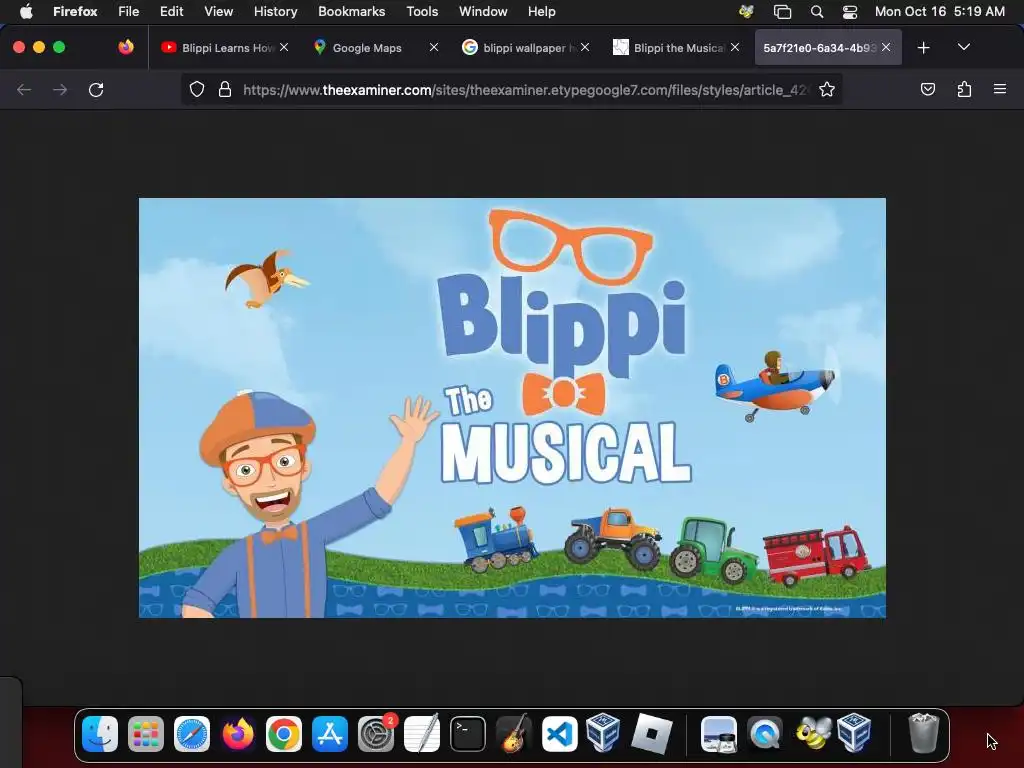The image size is (1024, 768).
Task: Open the History menu
Action: [276, 11]
